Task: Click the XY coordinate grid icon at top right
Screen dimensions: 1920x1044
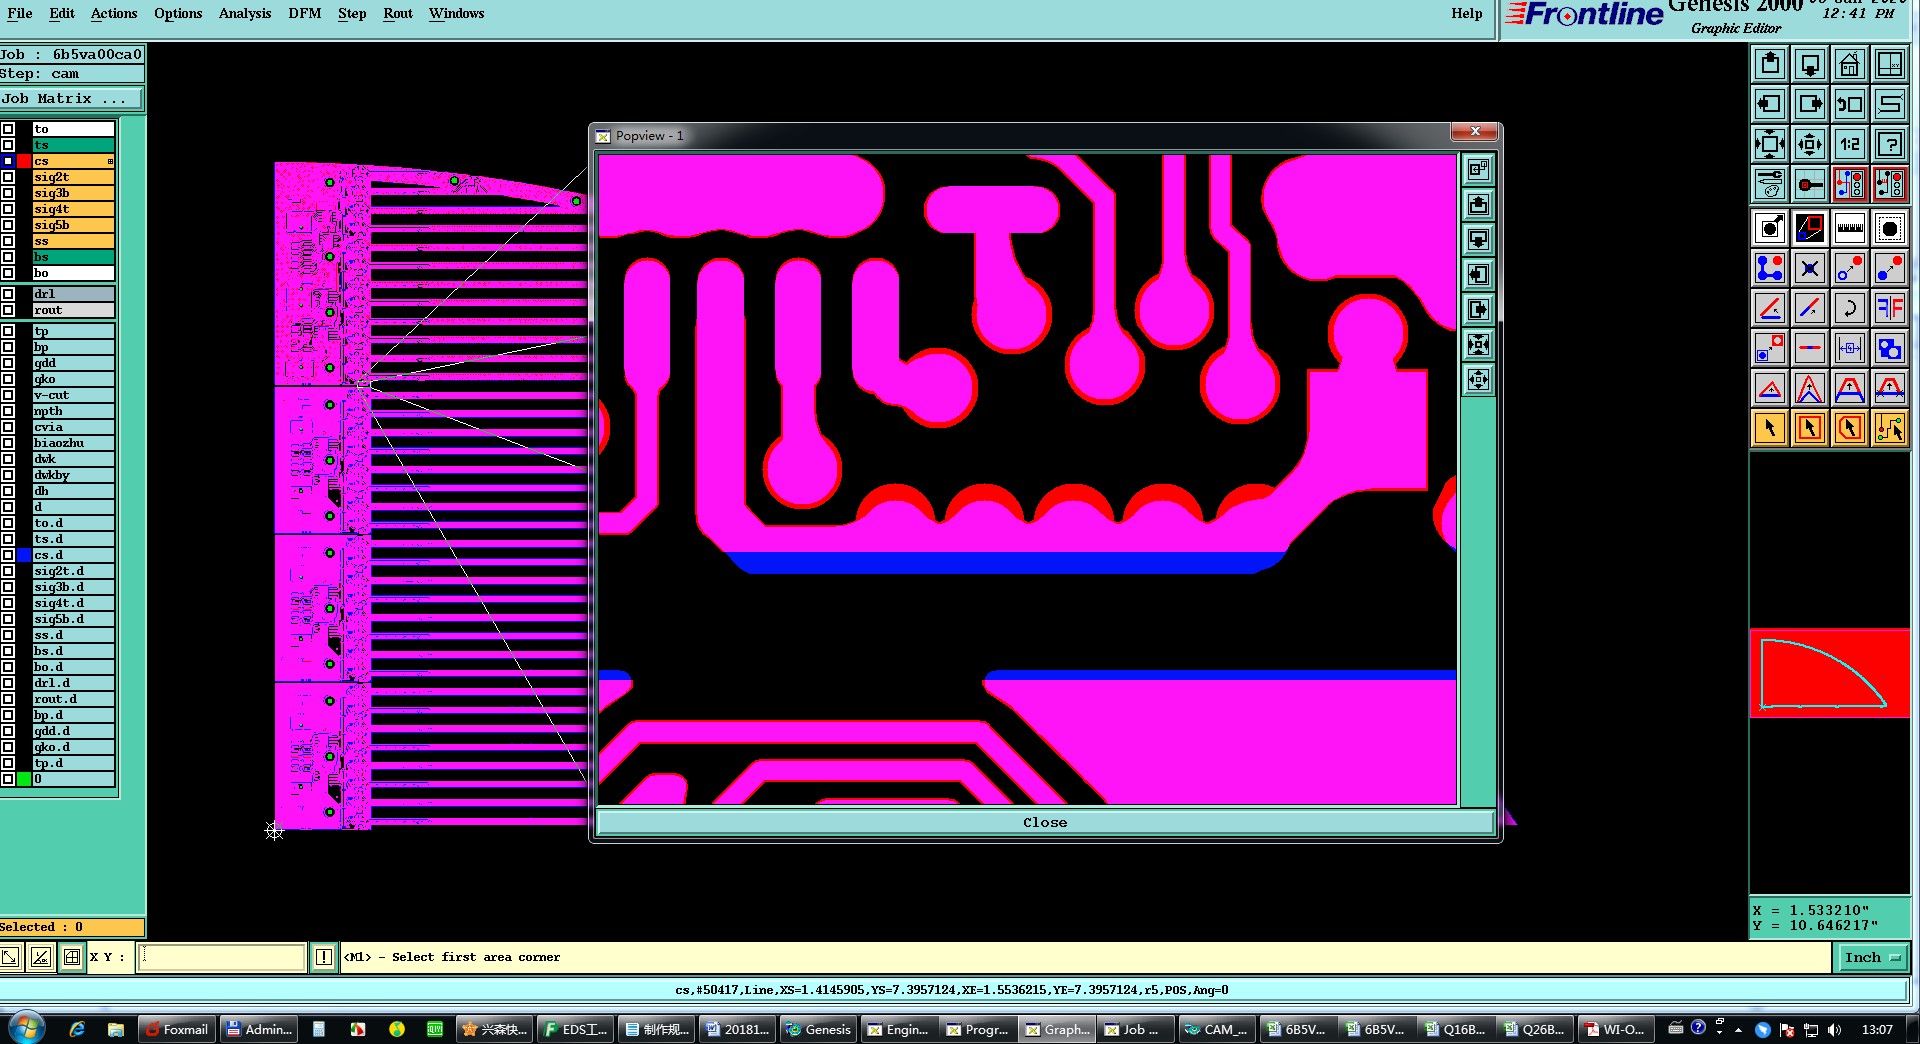Action: coord(1890,65)
